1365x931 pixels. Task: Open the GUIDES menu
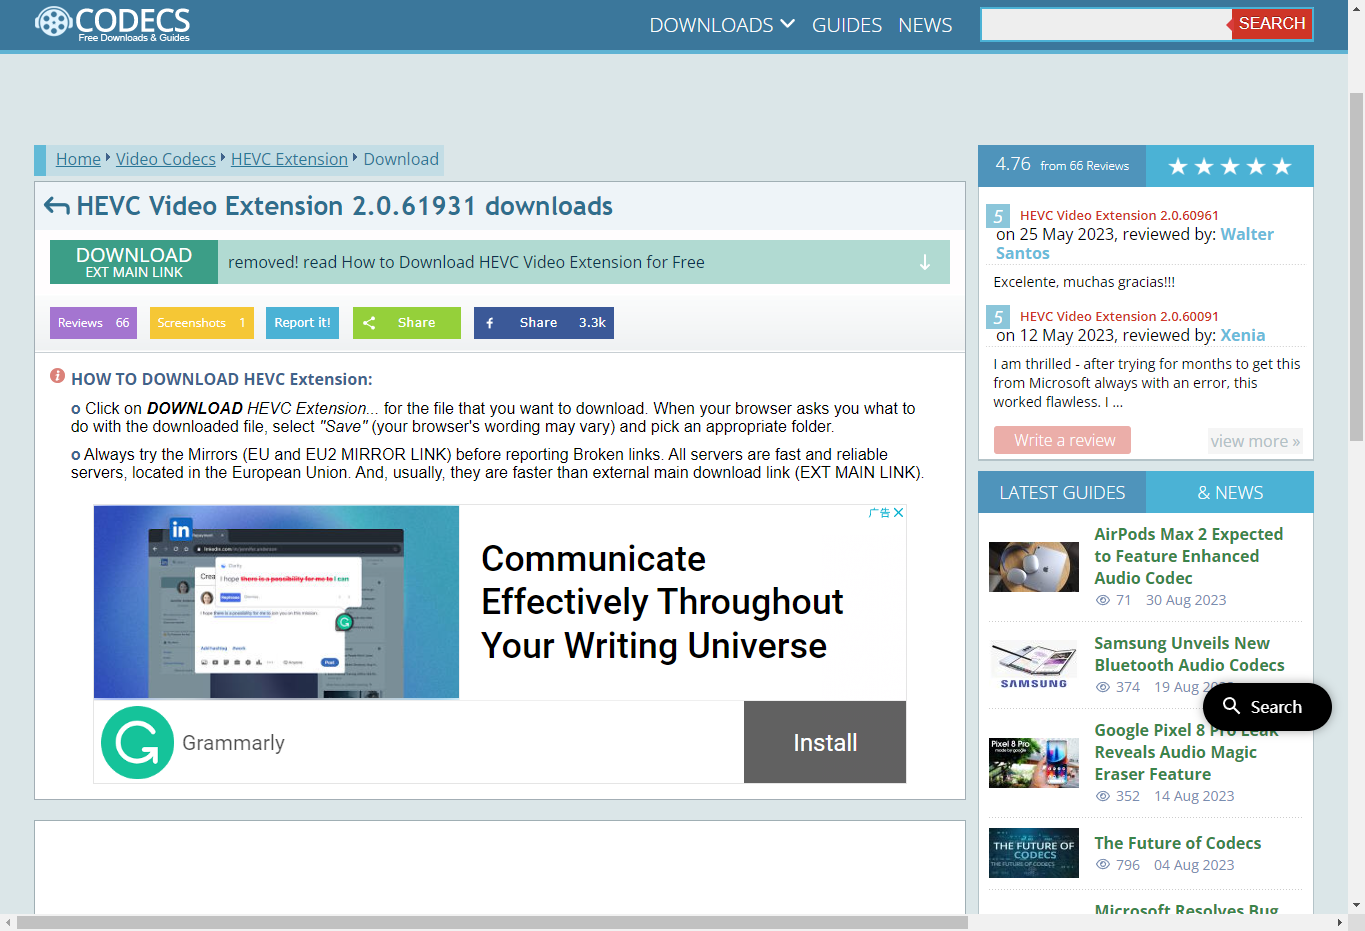847,25
